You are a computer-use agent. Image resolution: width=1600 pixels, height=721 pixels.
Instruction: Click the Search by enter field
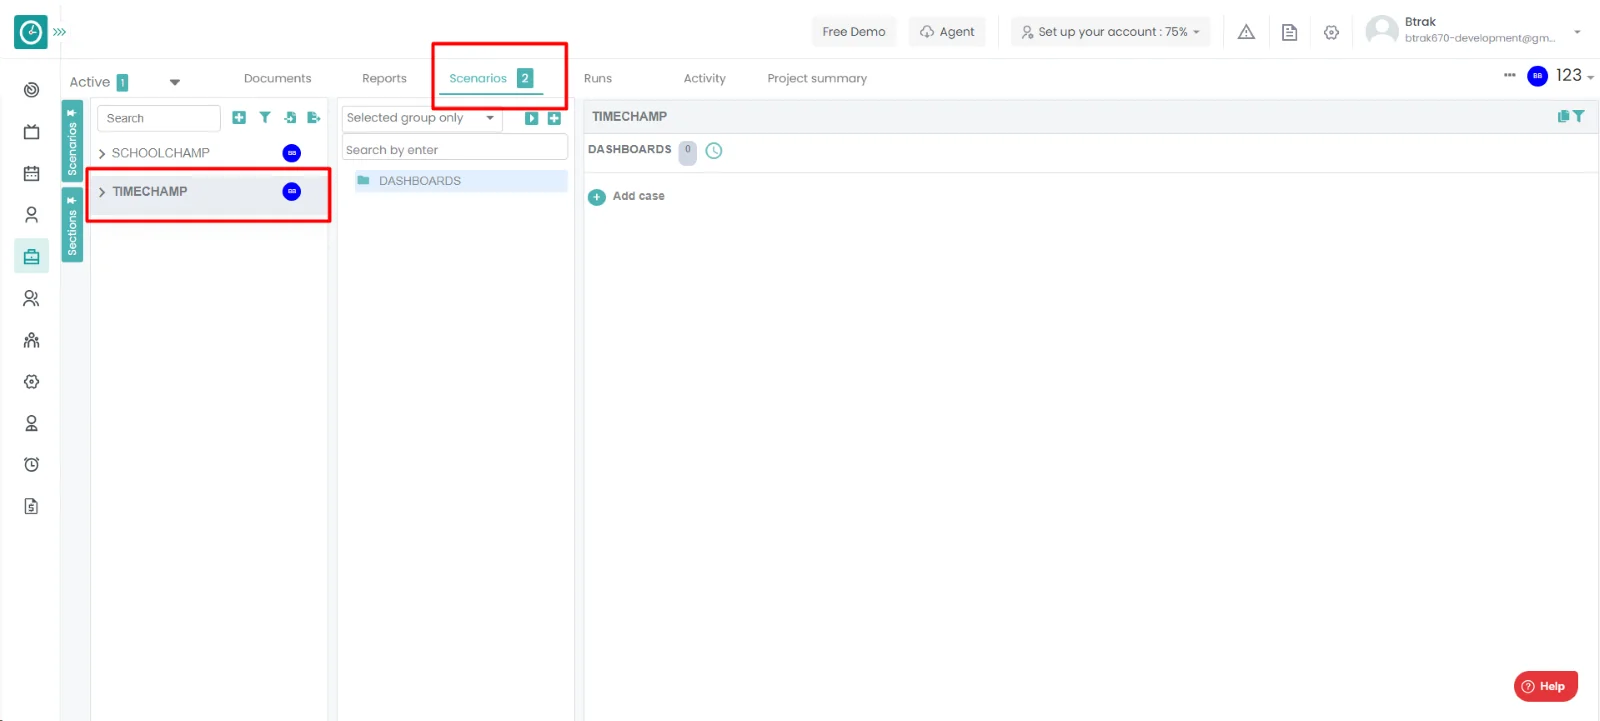tap(454, 150)
